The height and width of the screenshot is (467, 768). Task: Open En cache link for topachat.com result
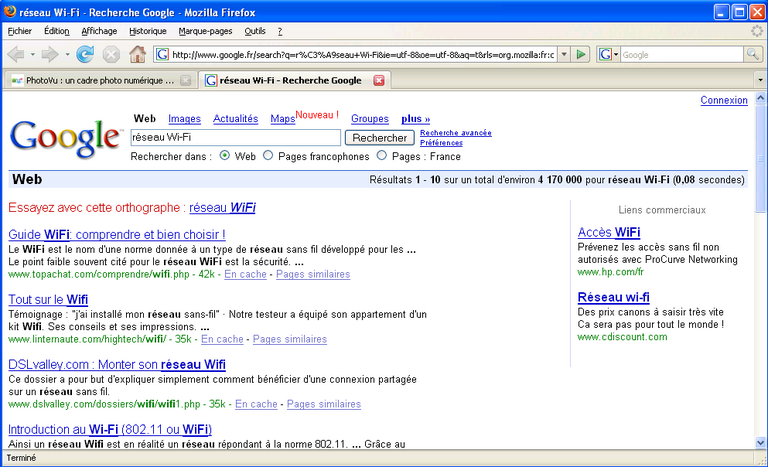tap(245, 274)
